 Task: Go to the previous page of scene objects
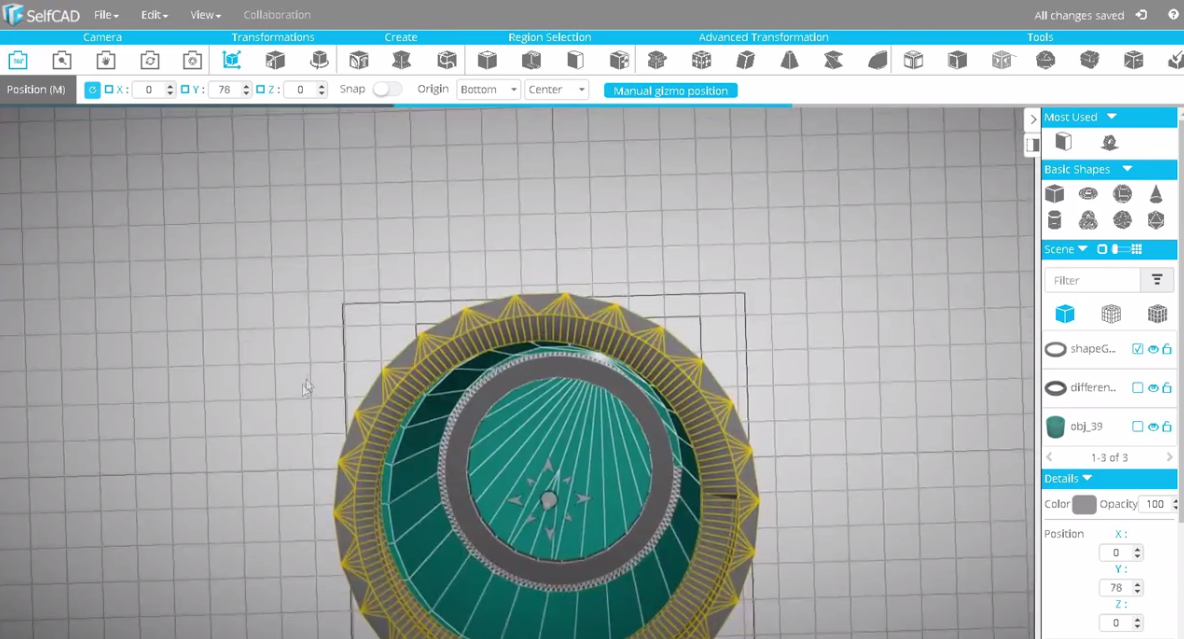click(x=1049, y=457)
